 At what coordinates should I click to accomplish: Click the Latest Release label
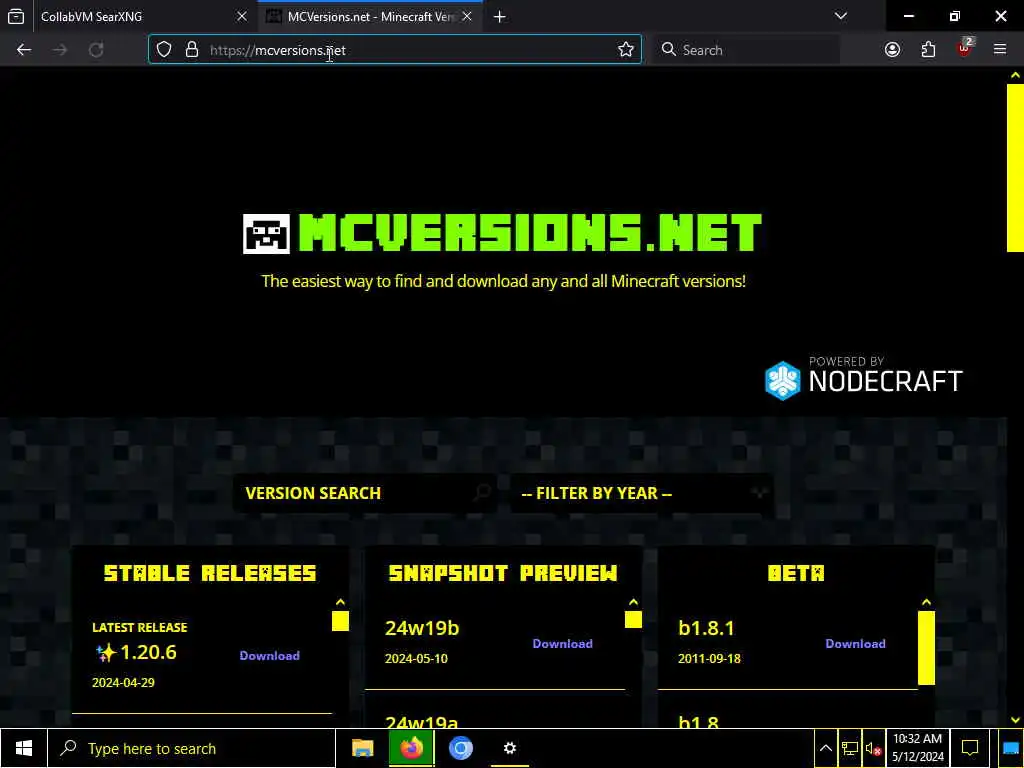[x=140, y=628]
